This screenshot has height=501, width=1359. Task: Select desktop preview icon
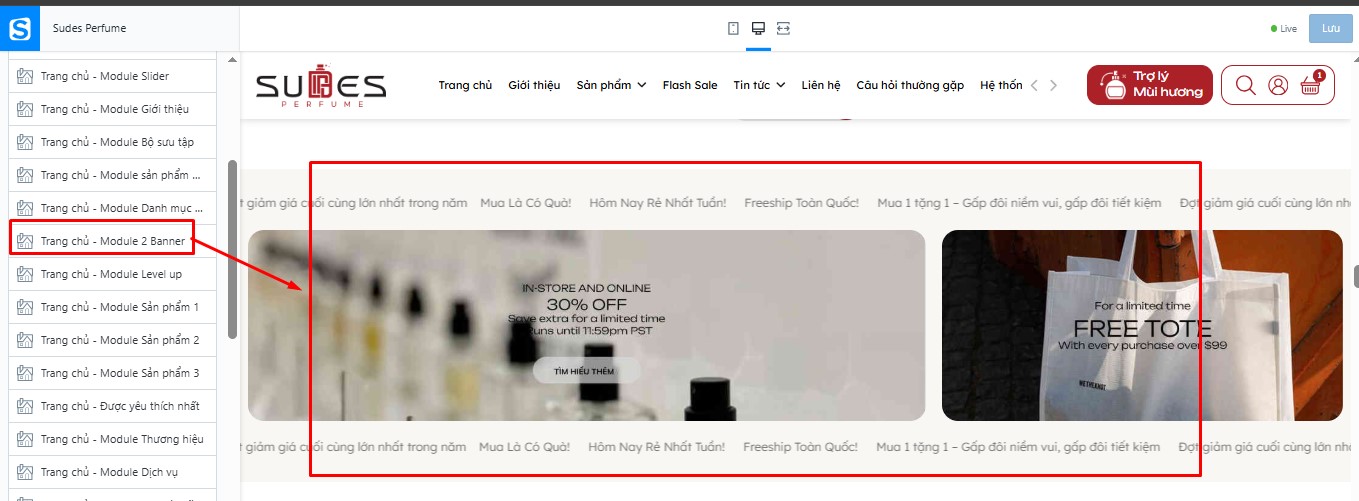point(758,28)
